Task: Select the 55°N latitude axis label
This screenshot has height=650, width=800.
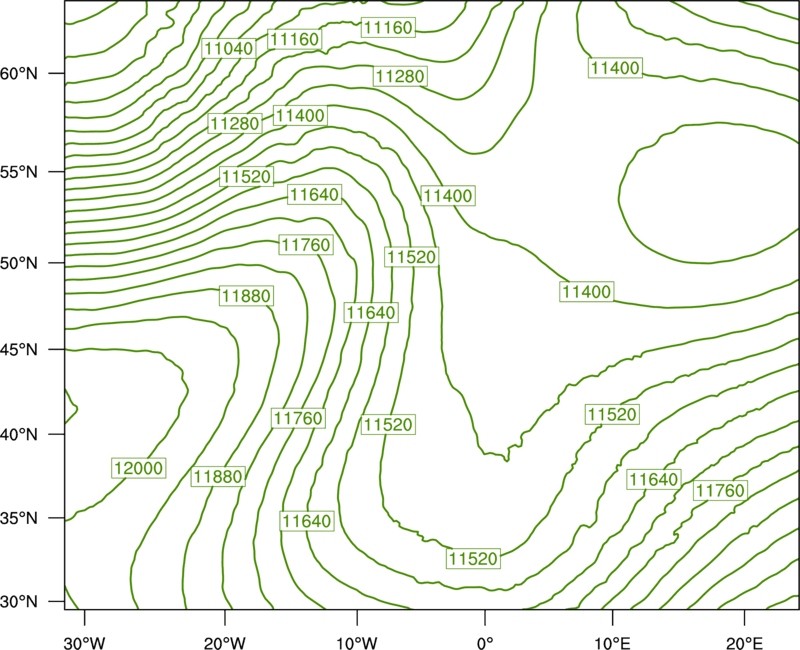Action: click(x=19, y=172)
